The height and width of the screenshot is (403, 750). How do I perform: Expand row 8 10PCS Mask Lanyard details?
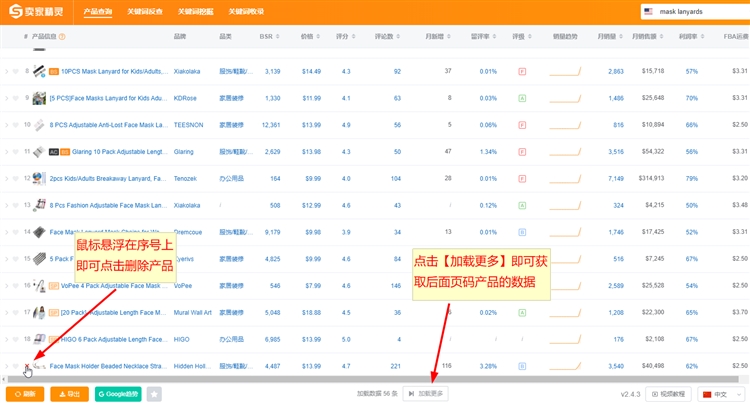6,72
